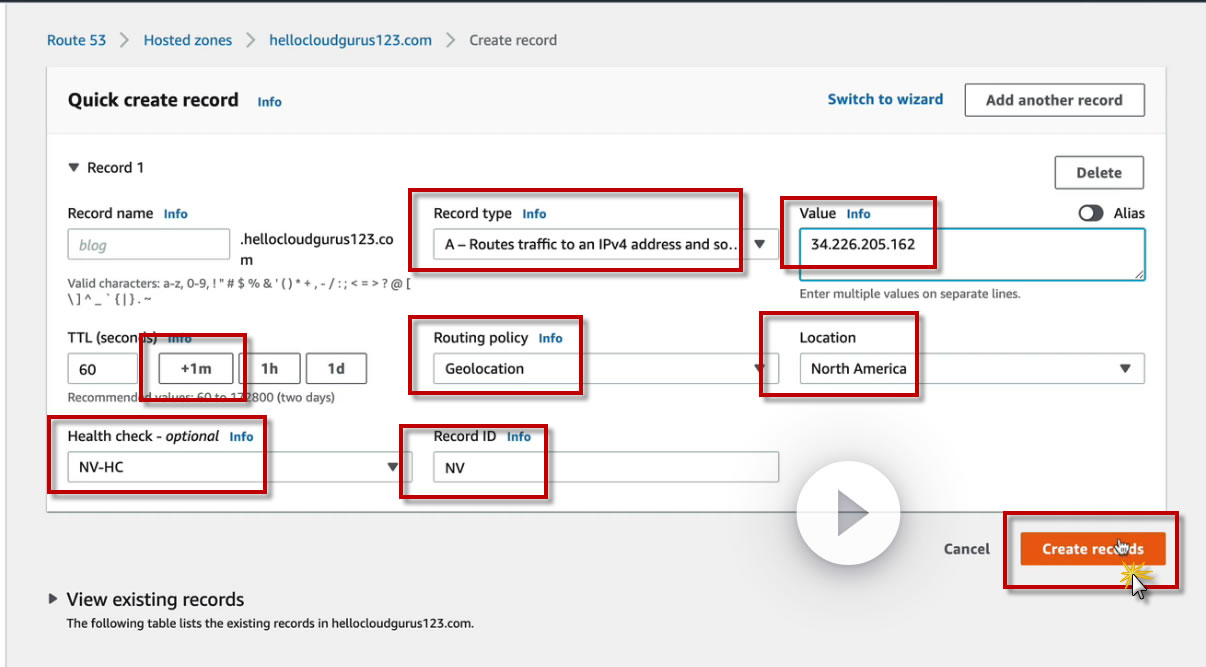Go to Route 53 breadcrumb
The width and height of the screenshot is (1206, 667).
pyautogui.click(x=76, y=40)
